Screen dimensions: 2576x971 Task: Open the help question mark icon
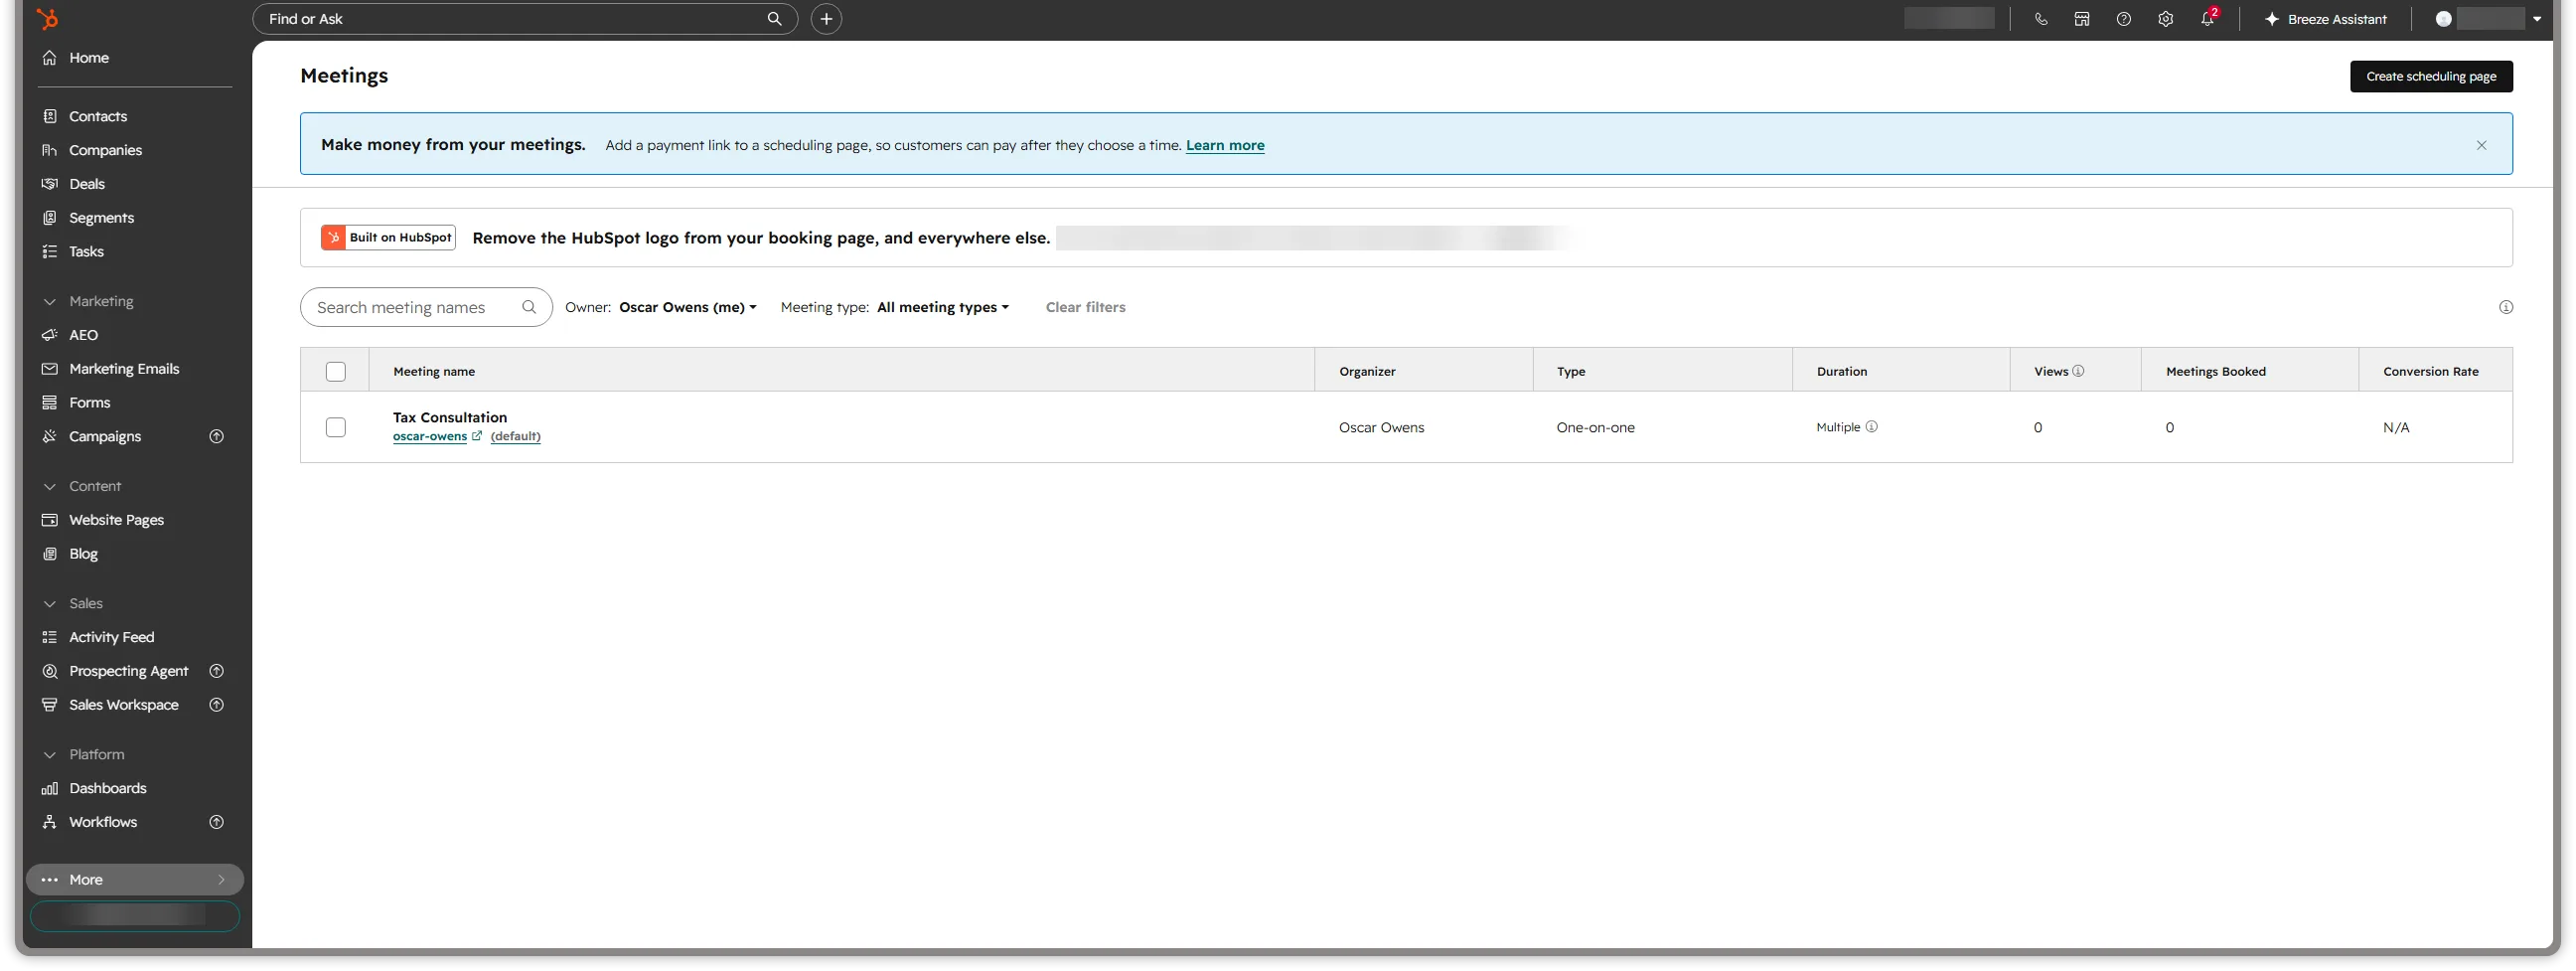pyautogui.click(x=2124, y=19)
